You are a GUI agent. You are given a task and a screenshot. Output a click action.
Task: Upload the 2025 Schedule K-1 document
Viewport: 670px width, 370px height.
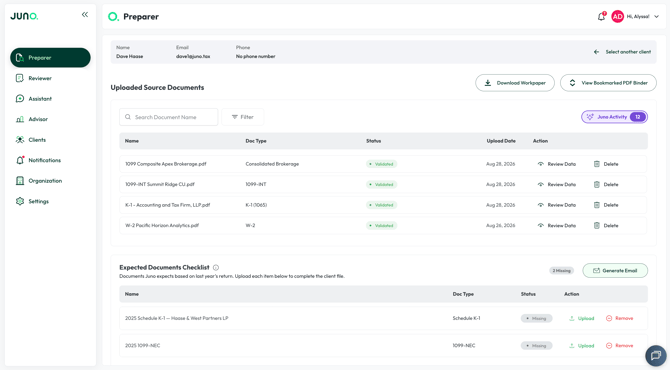[582, 318]
